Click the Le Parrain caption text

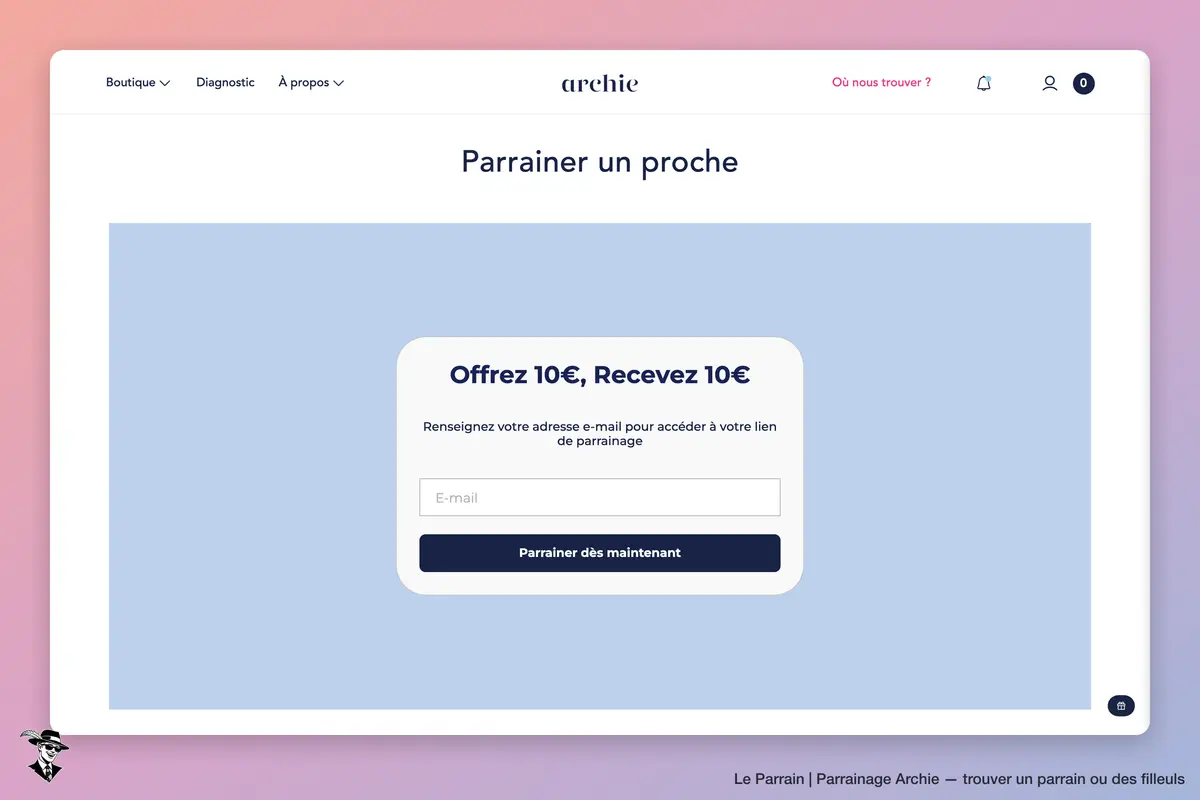[959, 779]
